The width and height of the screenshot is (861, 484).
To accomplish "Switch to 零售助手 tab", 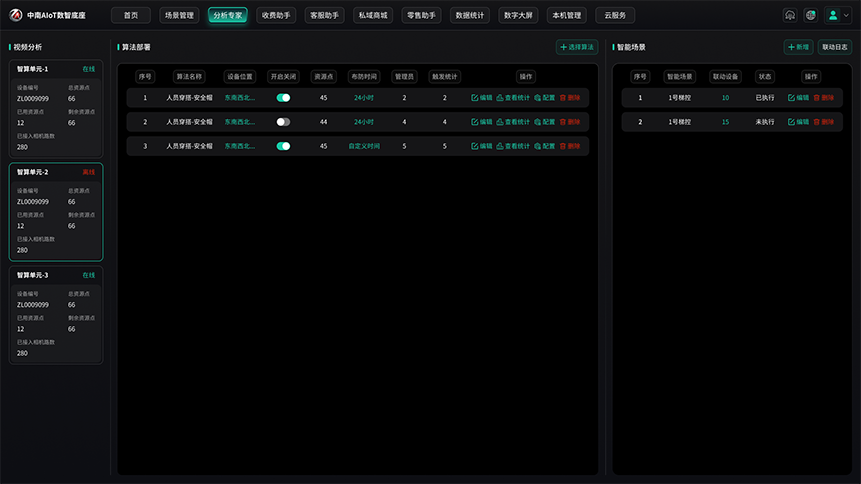I will pos(421,15).
